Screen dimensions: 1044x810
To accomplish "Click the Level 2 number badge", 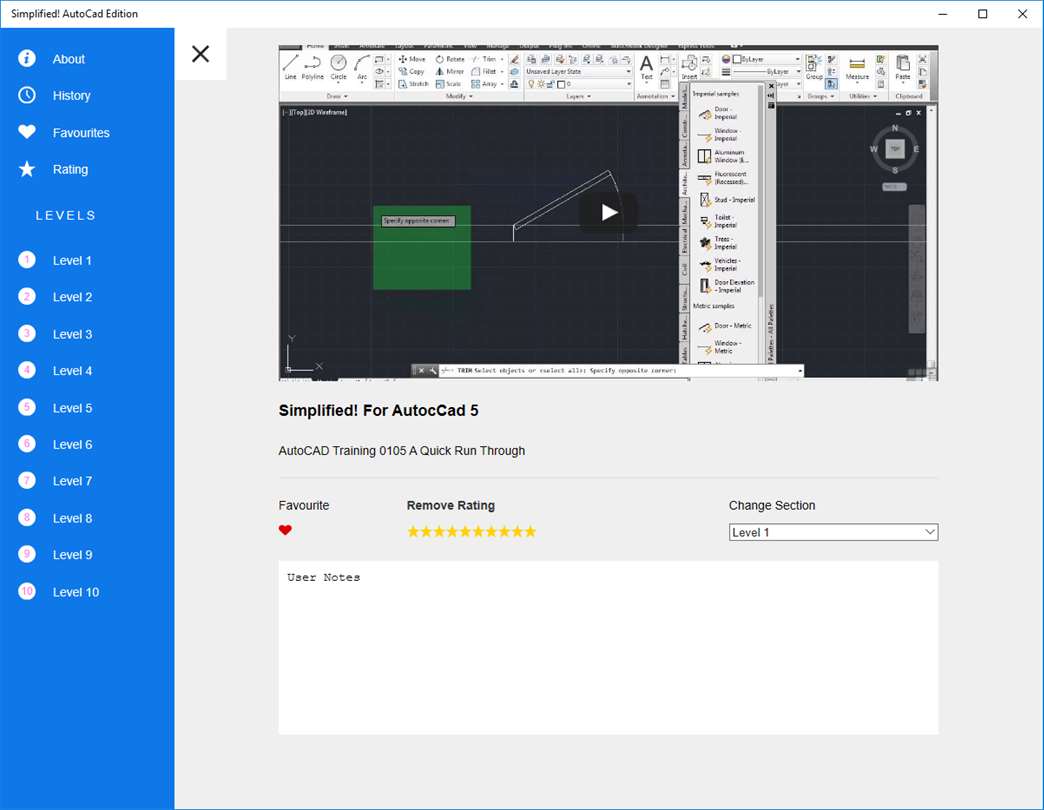I will (x=27, y=297).
